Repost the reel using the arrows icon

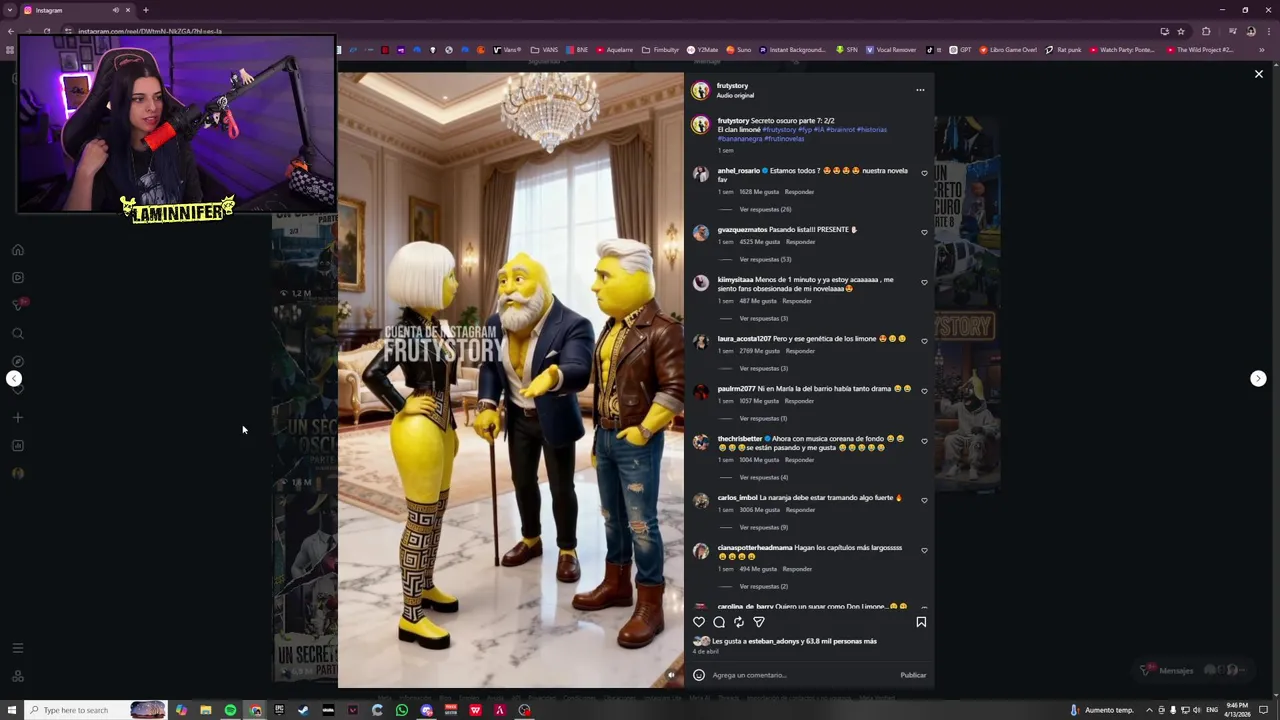click(739, 622)
